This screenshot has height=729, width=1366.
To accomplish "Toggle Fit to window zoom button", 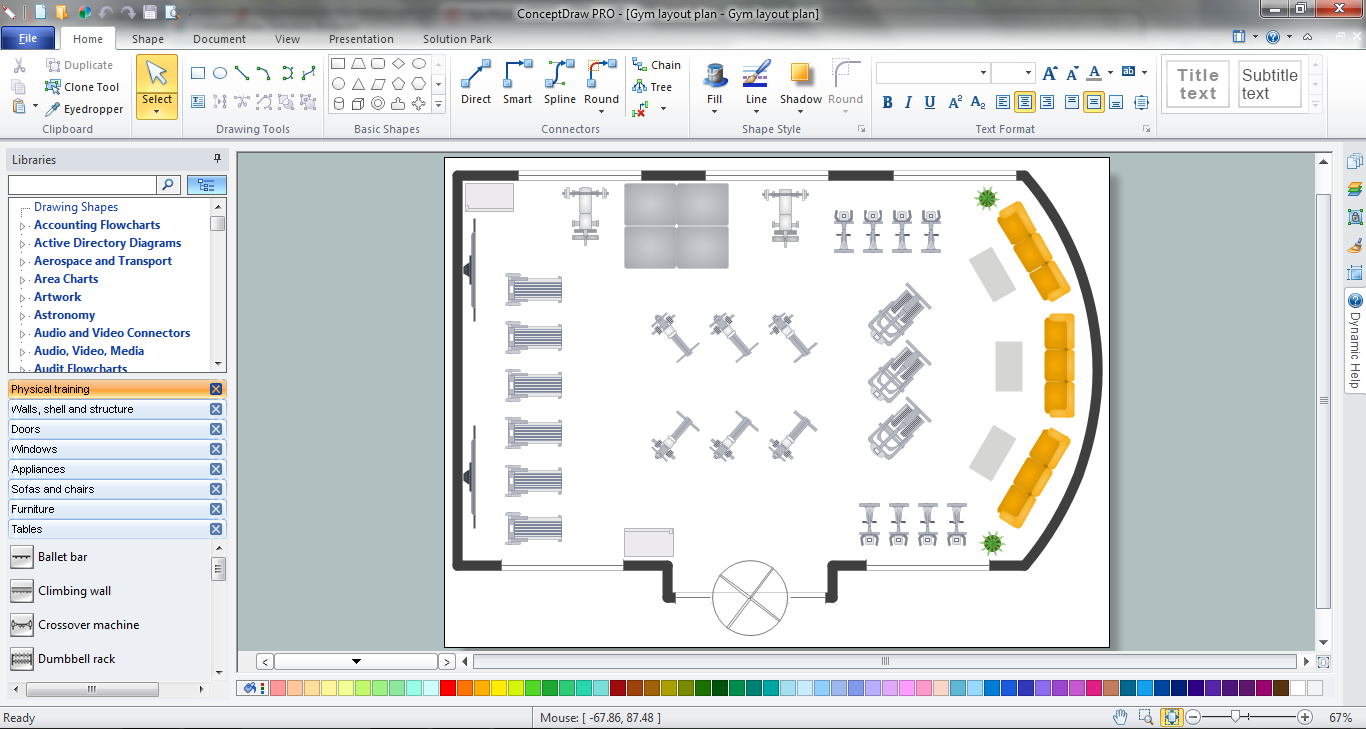I will [x=1173, y=717].
